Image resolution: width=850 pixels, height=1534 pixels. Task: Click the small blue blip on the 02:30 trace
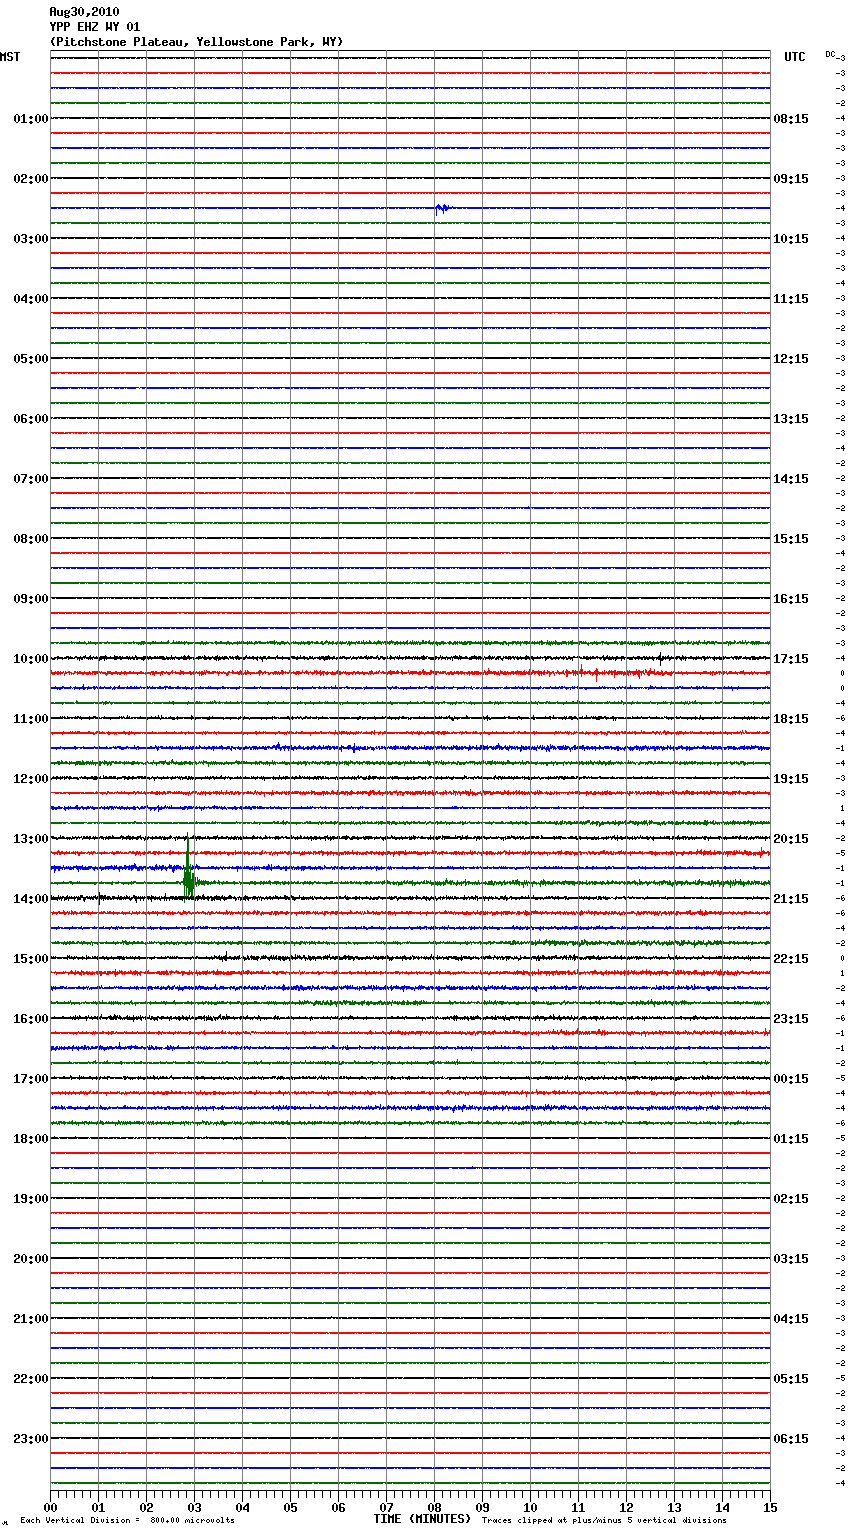point(442,208)
